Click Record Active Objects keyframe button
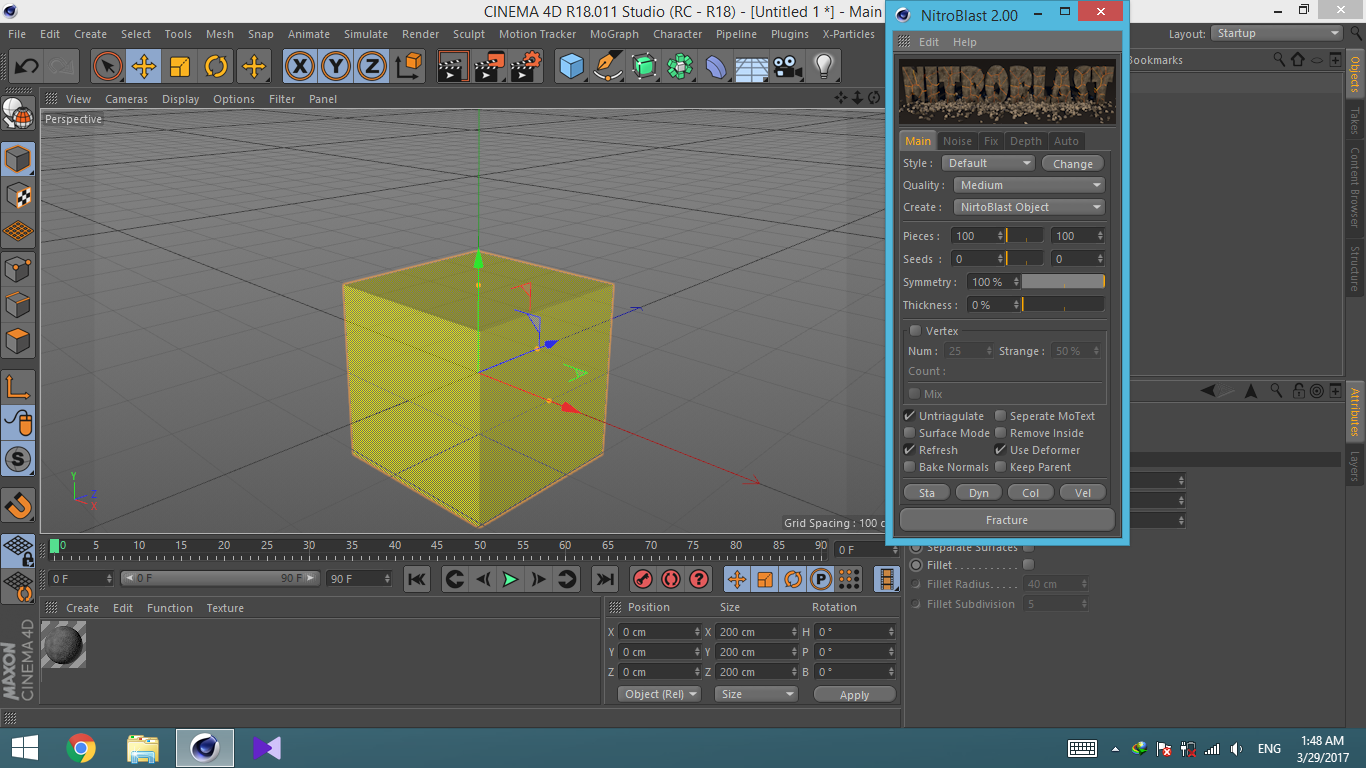 (643, 579)
